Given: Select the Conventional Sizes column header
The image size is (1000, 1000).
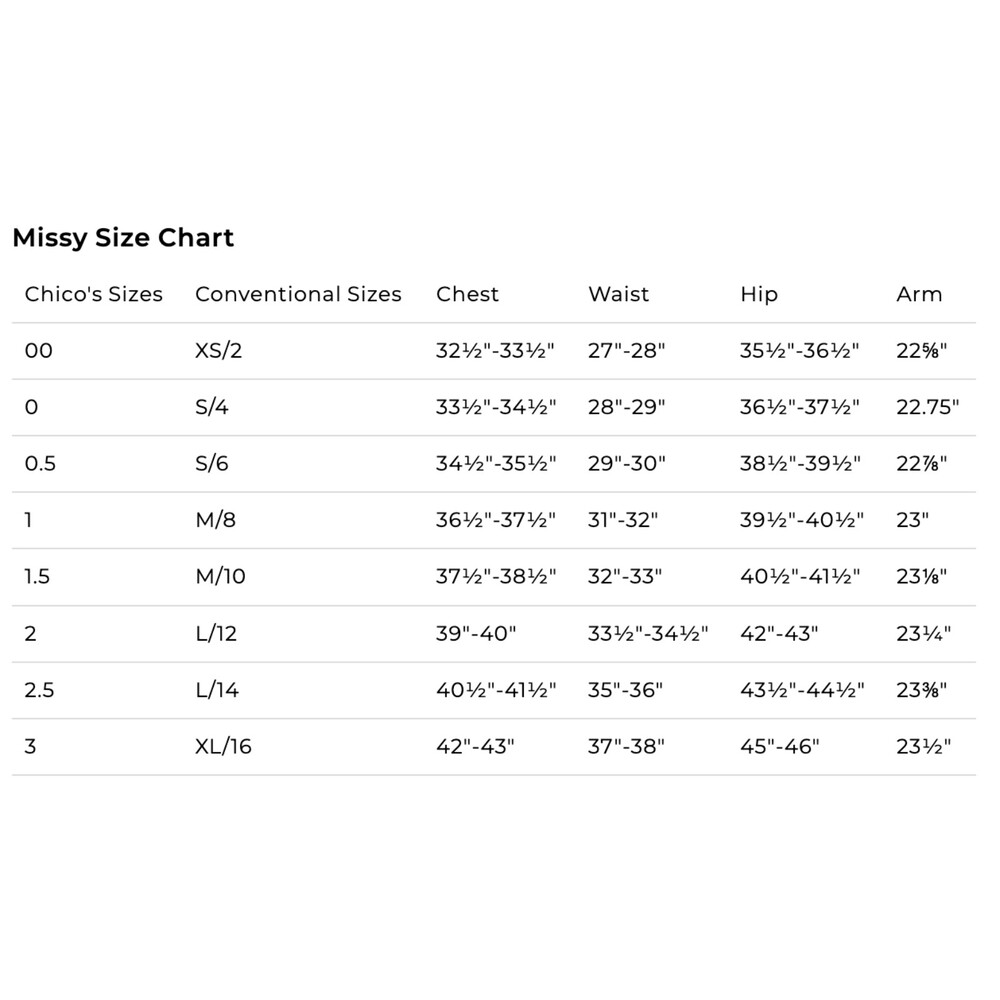Looking at the screenshot, I should point(298,294).
